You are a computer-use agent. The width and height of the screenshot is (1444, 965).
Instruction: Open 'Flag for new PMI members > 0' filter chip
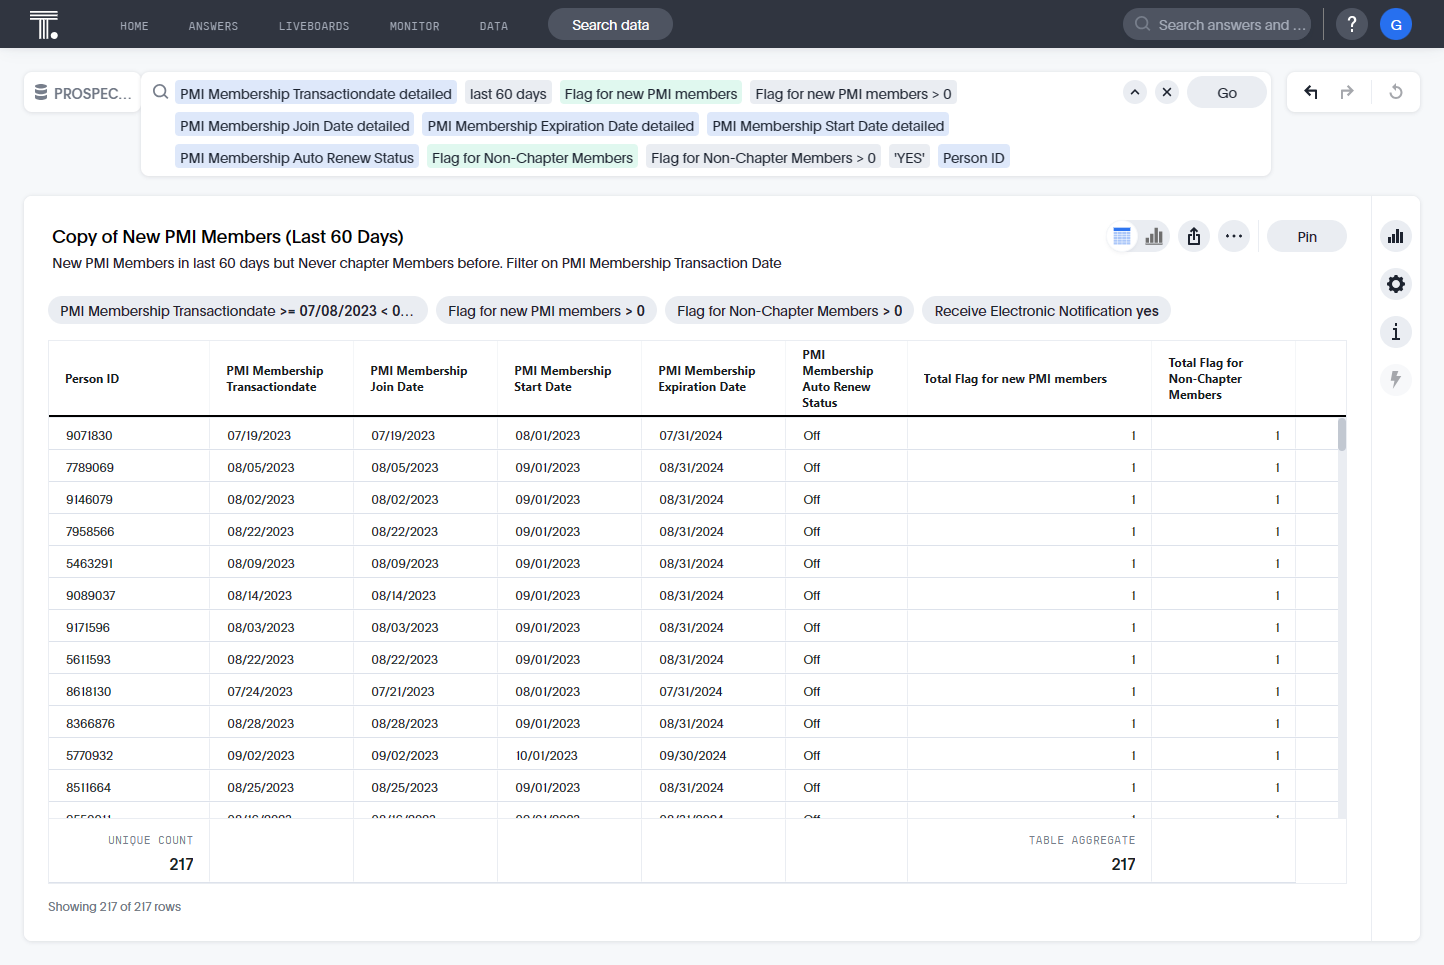(x=546, y=311)
